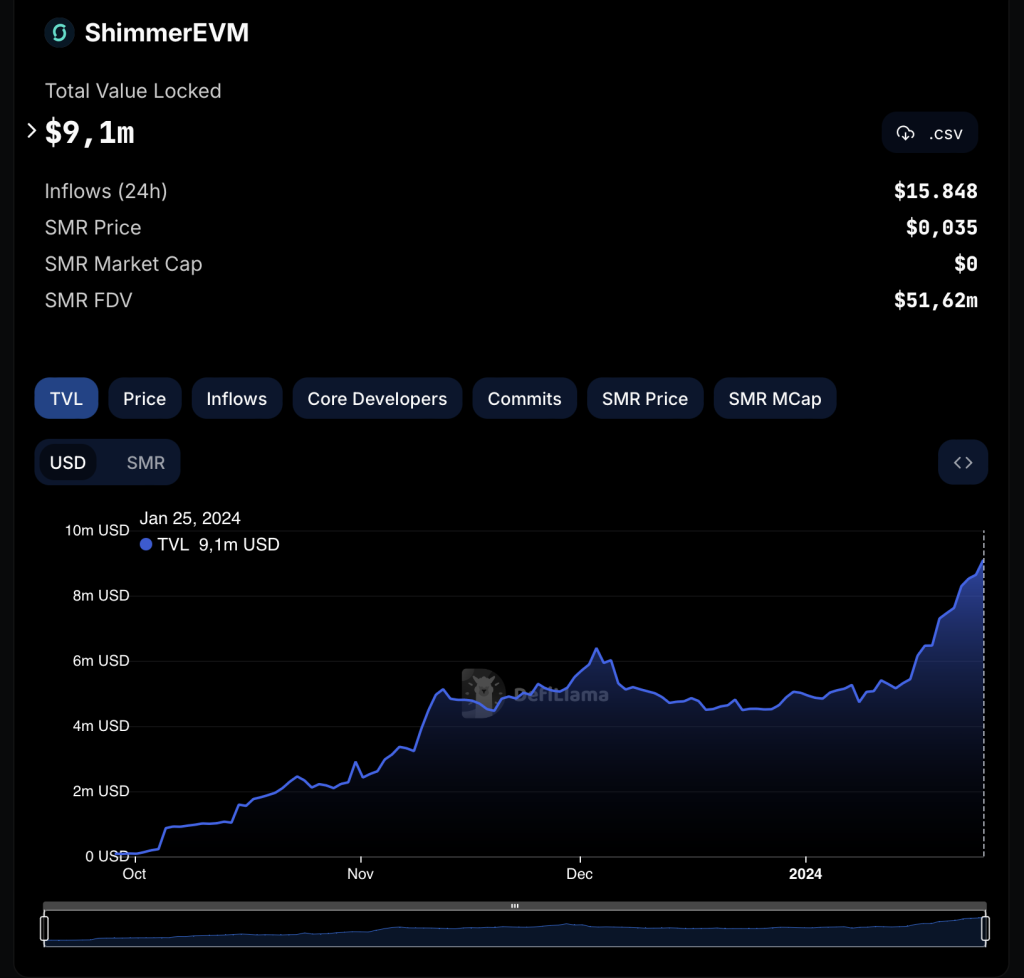Image resolution: width=1024 pixels, height=978 pixels.
Task: Open the SMR MCap tab
Action: [774, 398]
